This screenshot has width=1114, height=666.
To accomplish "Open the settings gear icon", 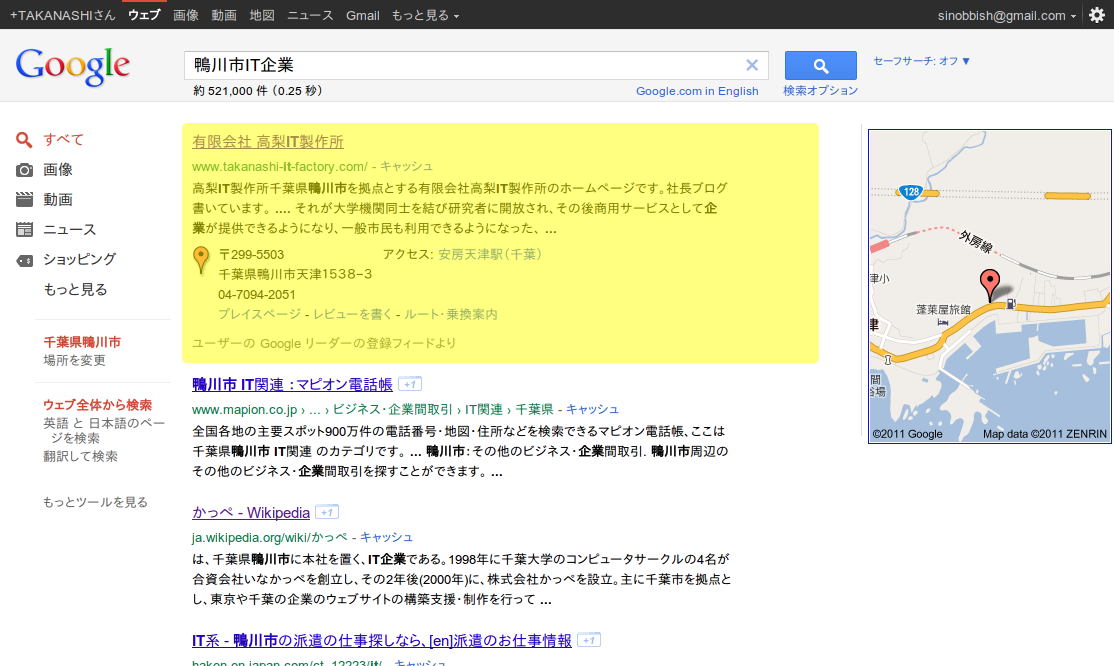I will pyautogui.click(x=1097, y=15).
